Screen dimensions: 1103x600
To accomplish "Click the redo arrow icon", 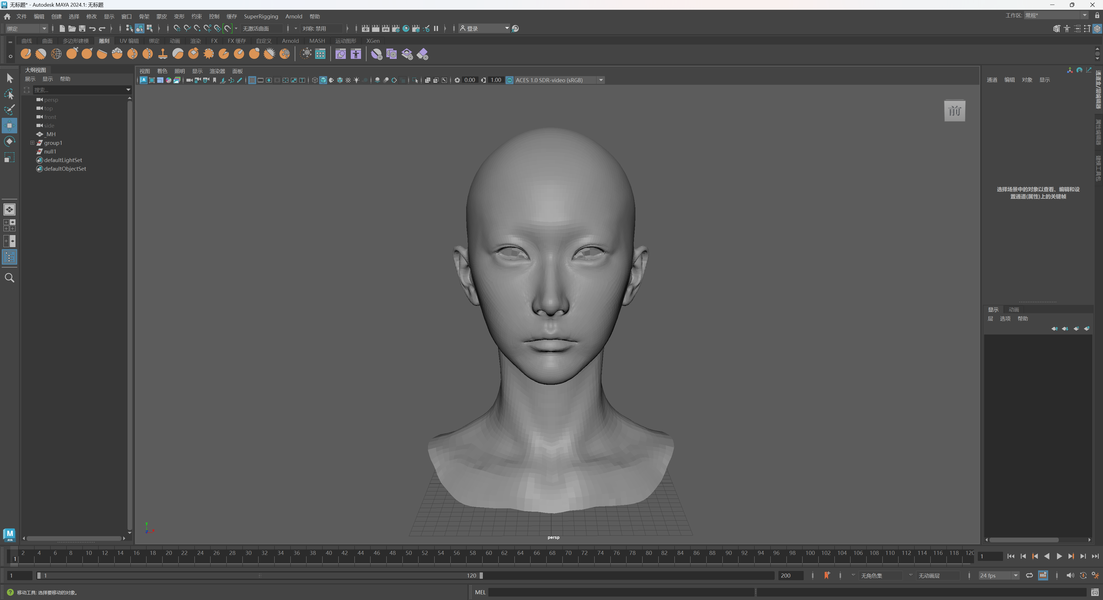I will [102, 28].
